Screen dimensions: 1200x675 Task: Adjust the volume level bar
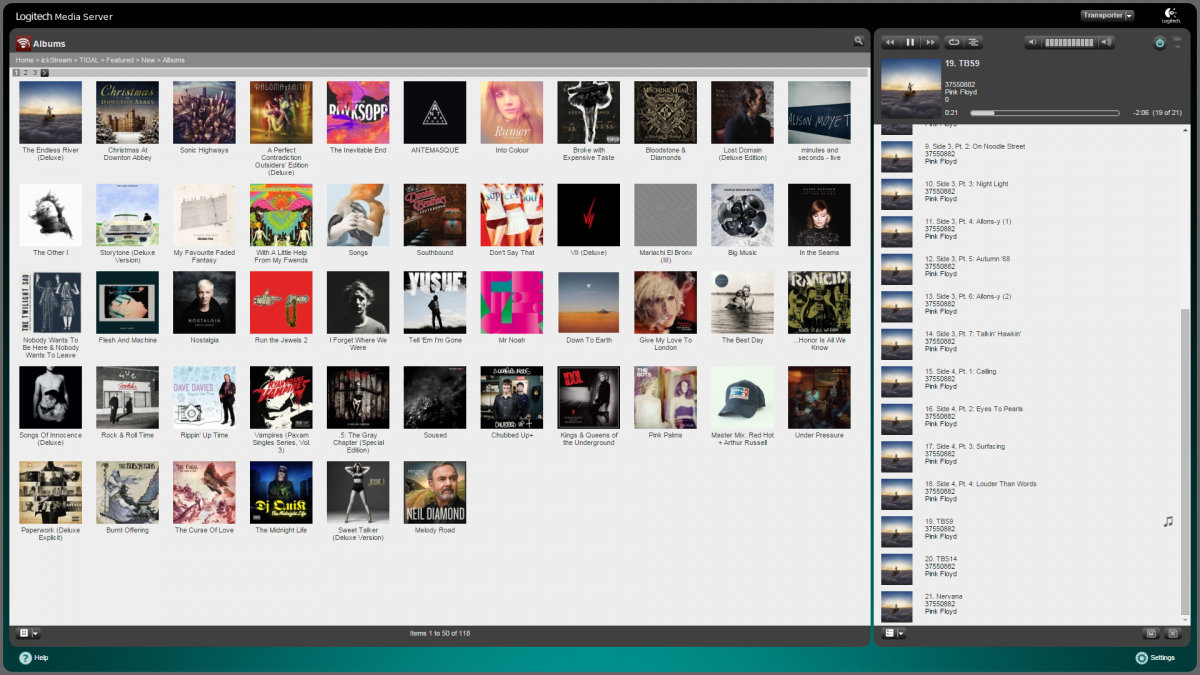point(1070,42)
